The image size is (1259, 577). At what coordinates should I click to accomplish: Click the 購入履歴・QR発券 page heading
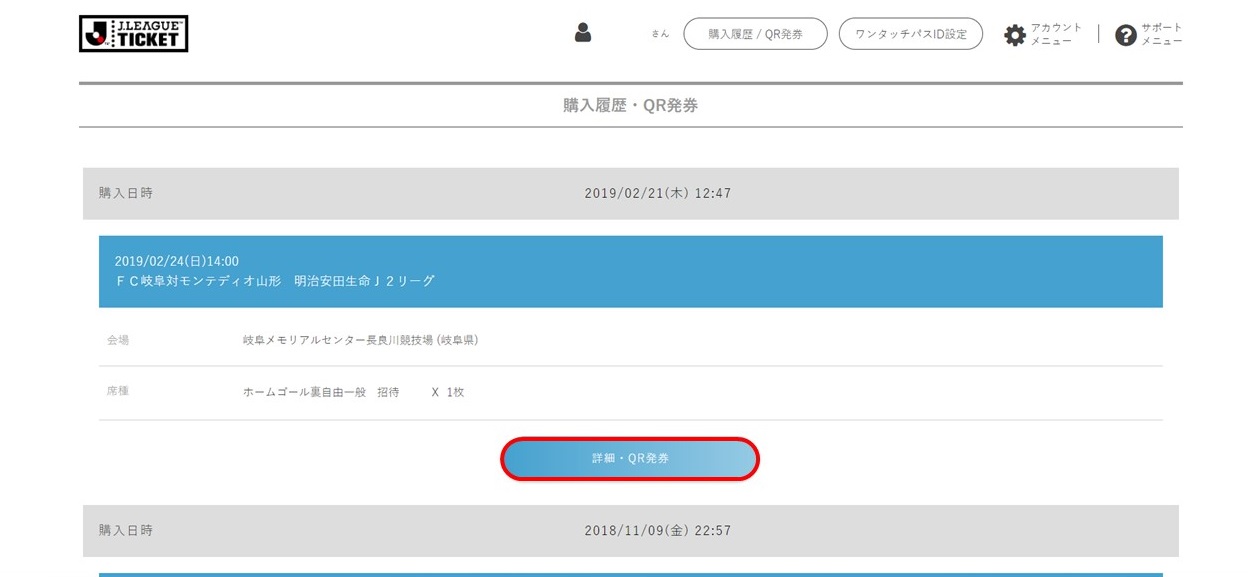(630, 105)
